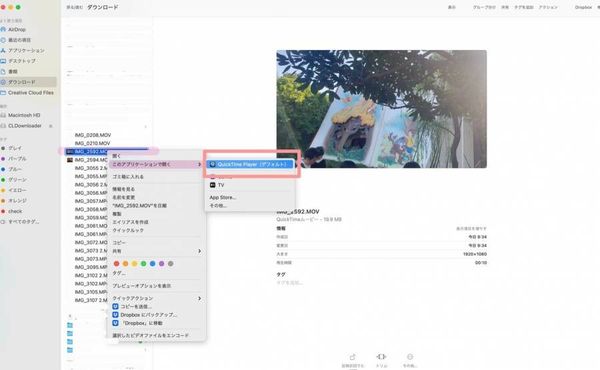The height and width of the screenshot is (370, 600).
Task: Expand the 共有 submenu in context menu
Action: [156, 251]
